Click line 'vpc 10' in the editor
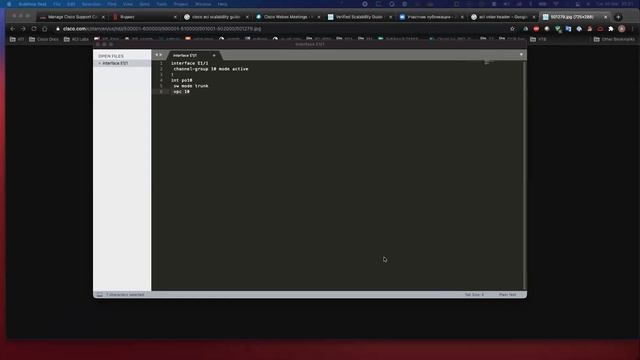 (181, 92)
